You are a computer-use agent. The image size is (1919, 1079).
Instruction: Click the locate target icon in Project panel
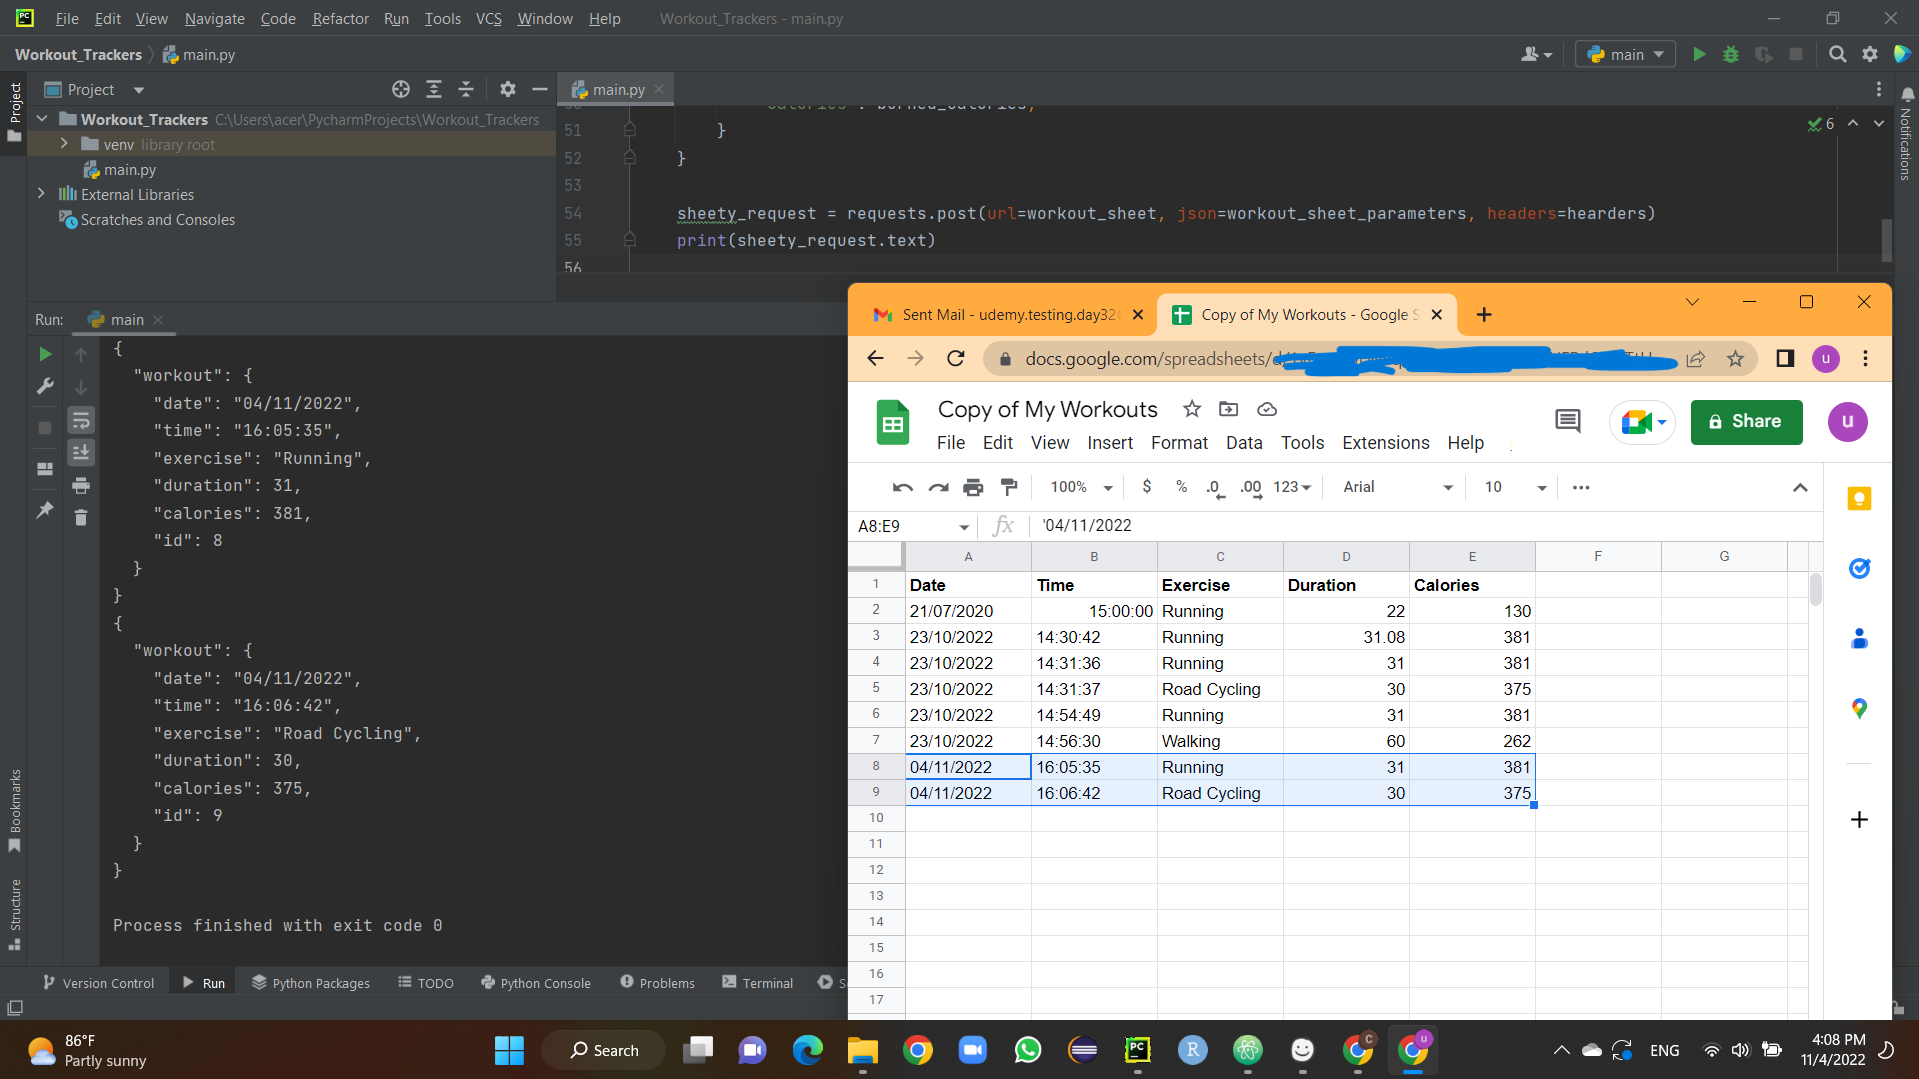pyautogui.click(x=401, y=89)
